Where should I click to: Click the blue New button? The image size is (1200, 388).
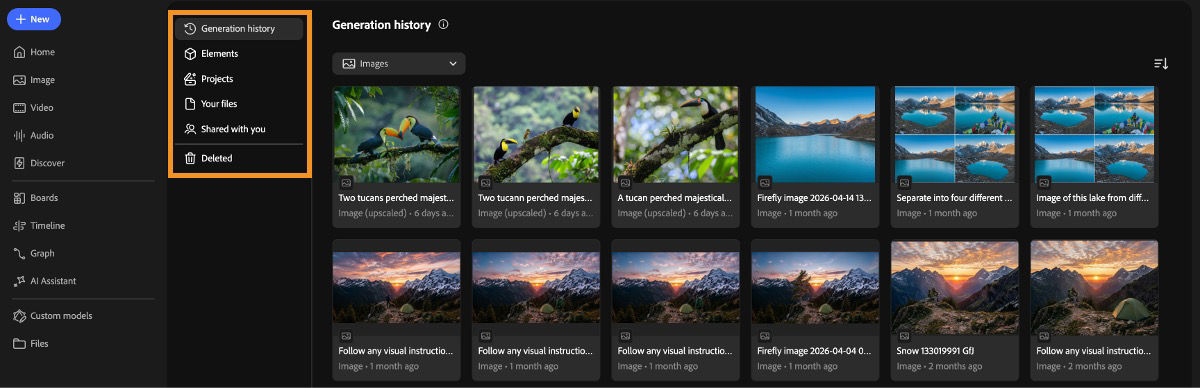pos(33,19)
